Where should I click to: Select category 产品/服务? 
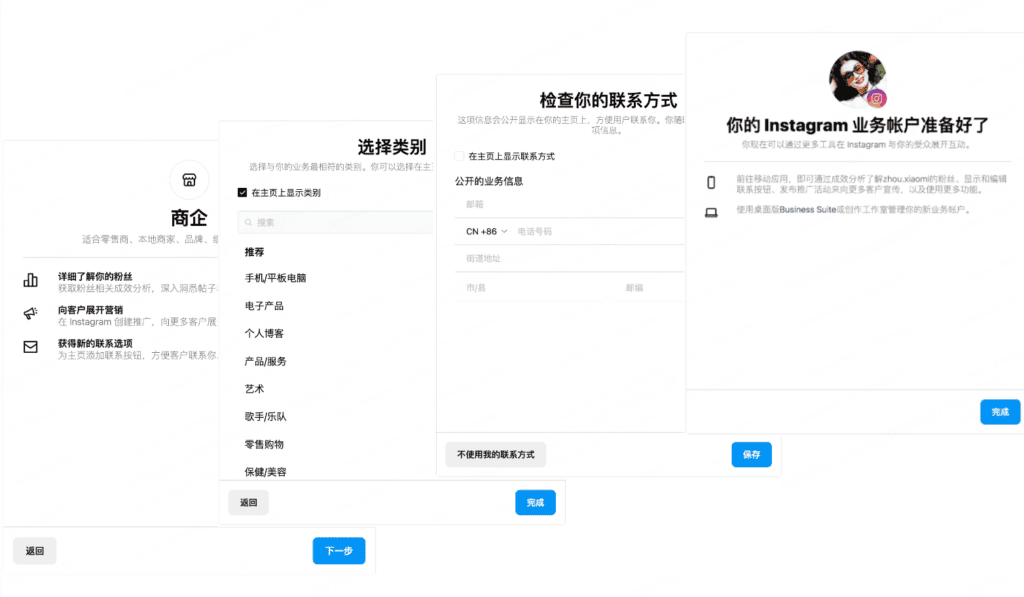pyautogui.click(x=265, y=361)
